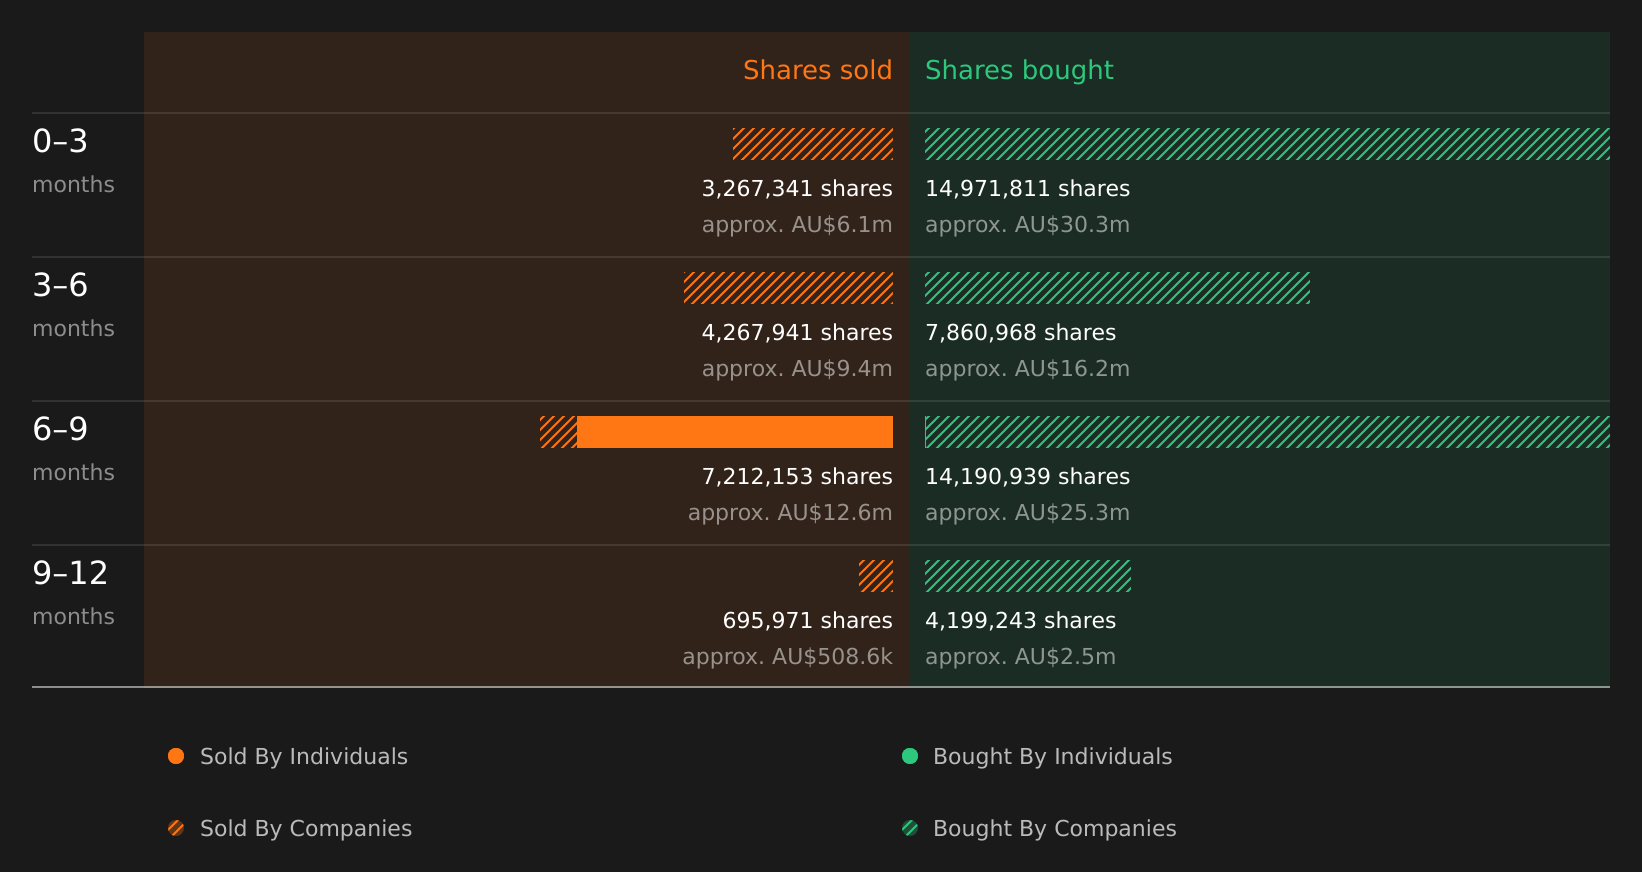
Task: Click the Shares sold column header
Action: (818, 70)
